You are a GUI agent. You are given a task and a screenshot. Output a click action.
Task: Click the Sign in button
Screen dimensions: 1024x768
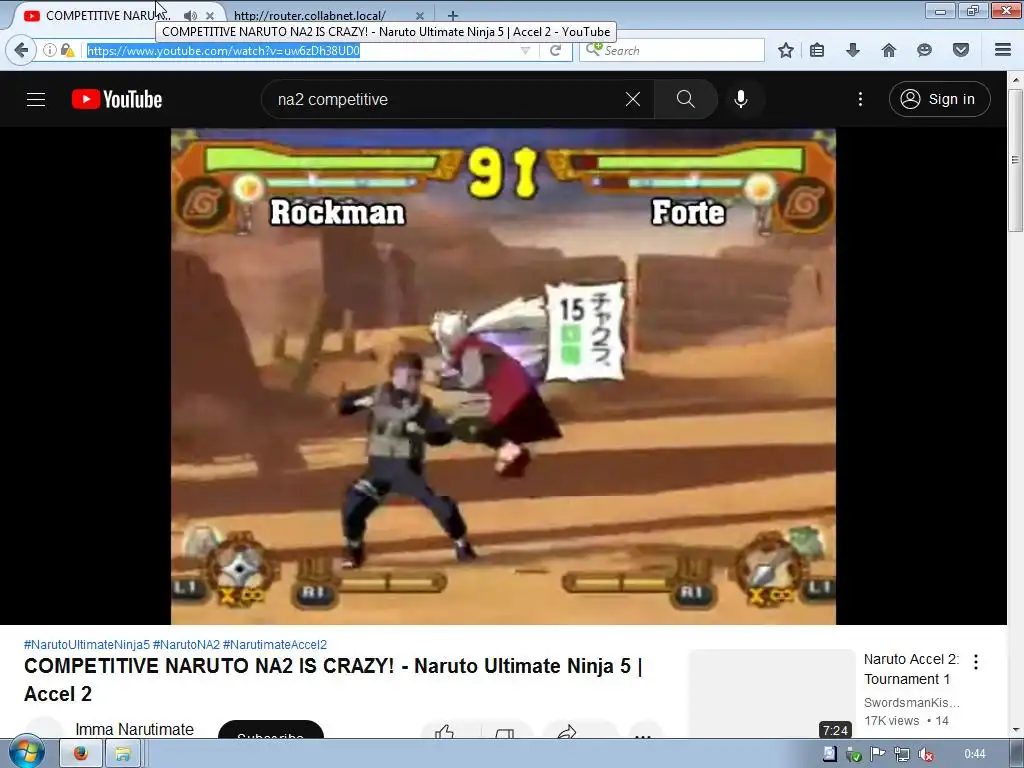pyautogui.click(x=939, y=99)
